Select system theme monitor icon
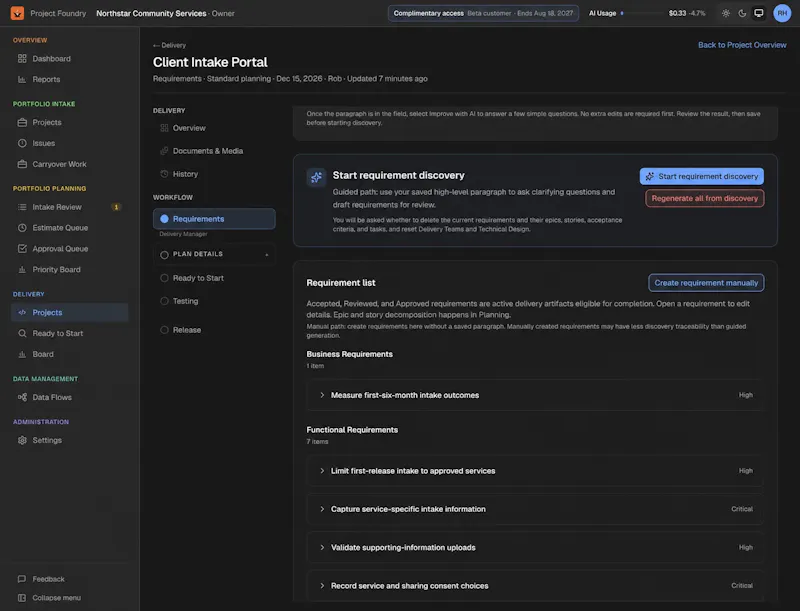Image resolution: width=800 pixels, height=611 pixels. (759, 13)
